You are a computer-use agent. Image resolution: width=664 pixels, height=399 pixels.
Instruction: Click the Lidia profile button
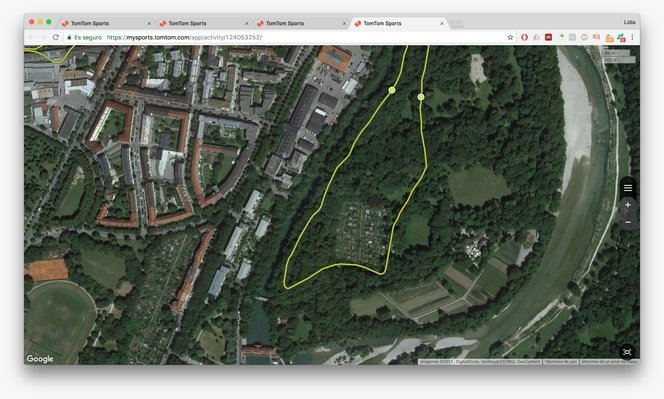pyautogui.click(x=629, y=22)
